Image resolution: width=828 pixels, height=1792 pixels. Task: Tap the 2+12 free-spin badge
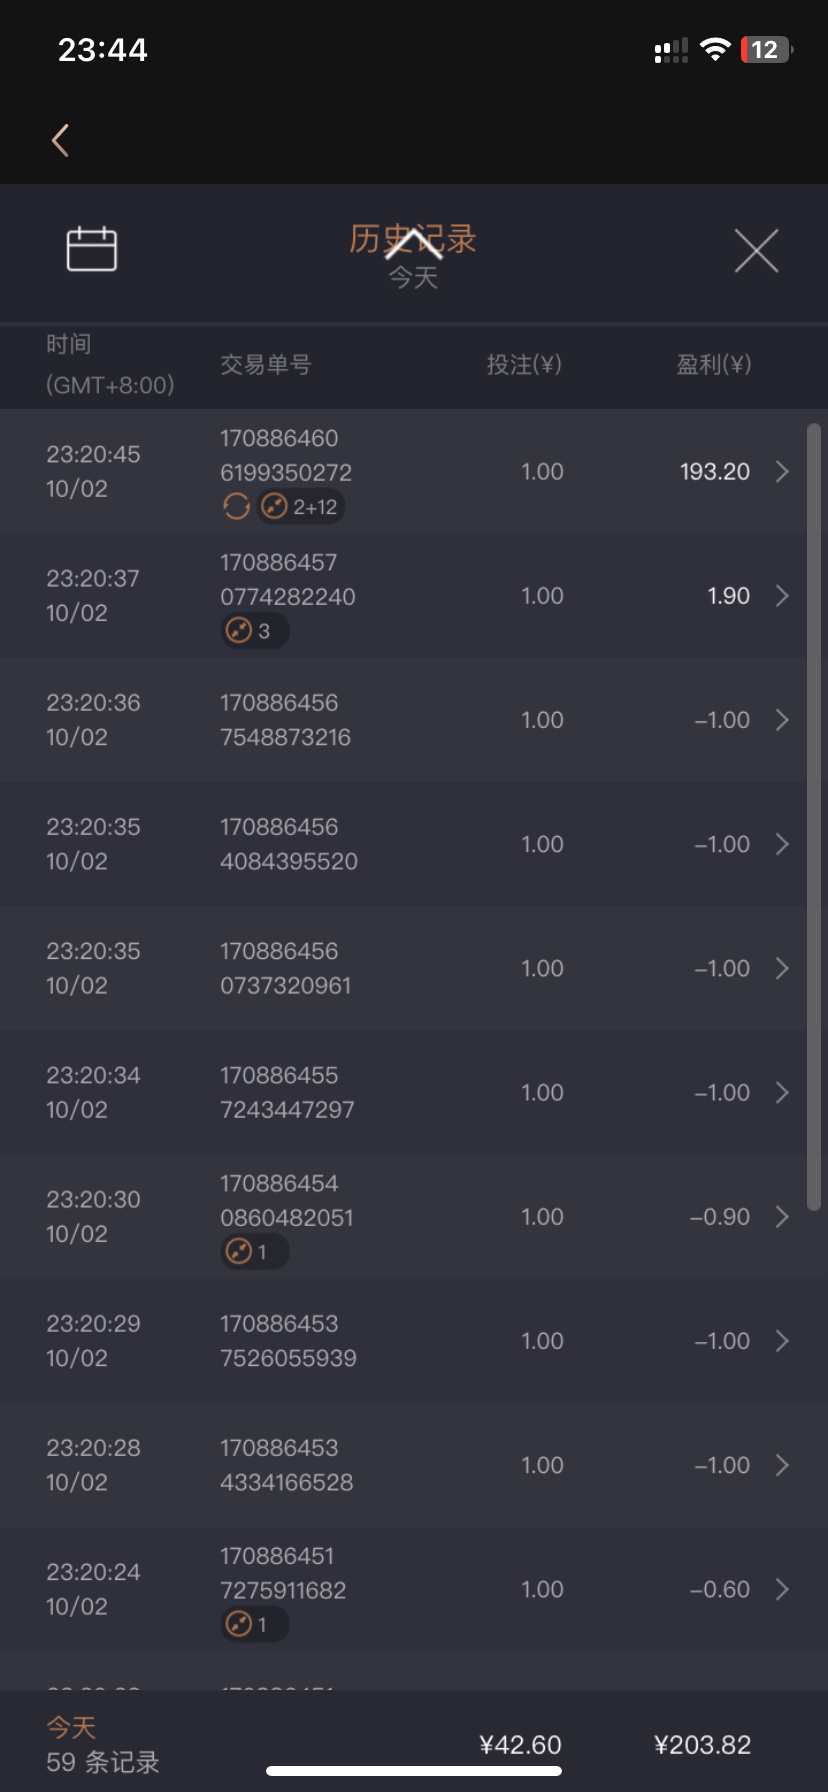click(302, 507)
